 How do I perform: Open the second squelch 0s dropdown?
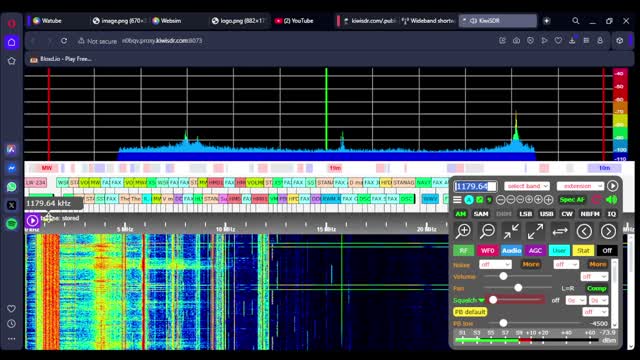[598, 300]
